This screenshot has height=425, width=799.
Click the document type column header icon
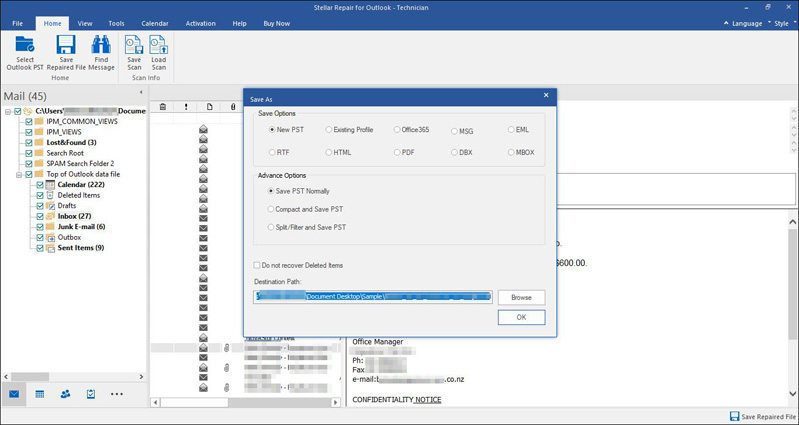pyautogui.click(x=209, y=107)
